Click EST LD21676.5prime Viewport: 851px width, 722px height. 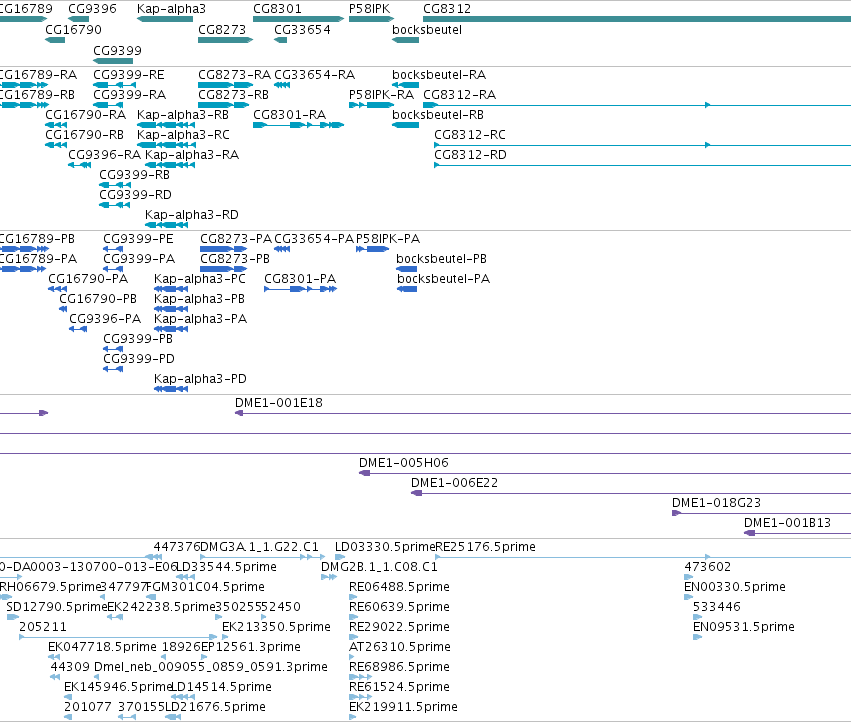(216, 707)
